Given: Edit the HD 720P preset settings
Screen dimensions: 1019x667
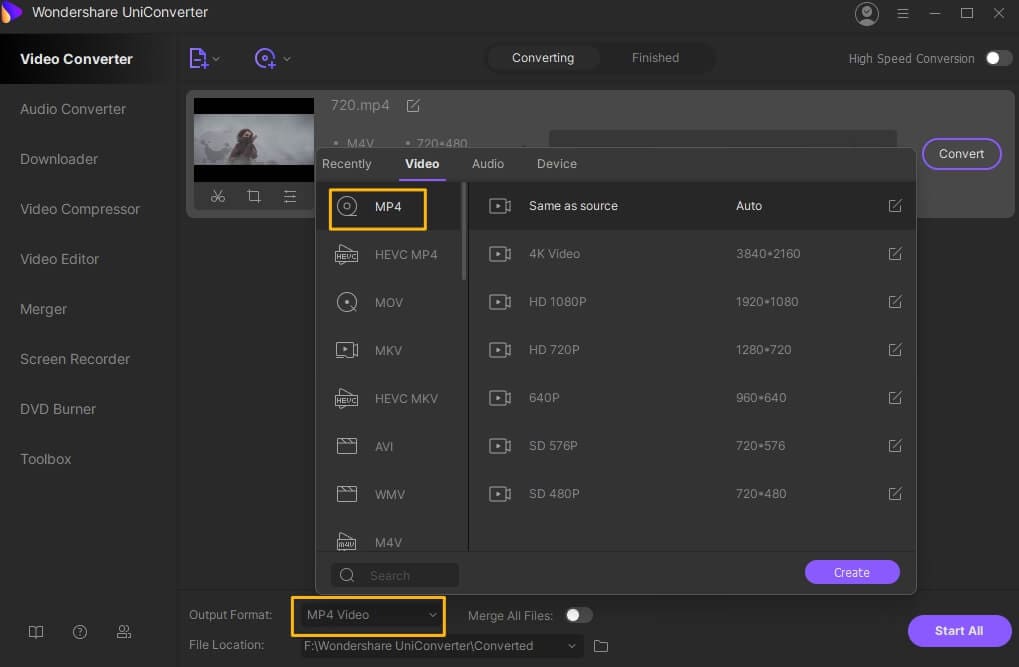Looking at the screenshot, I should (x=895, y=350).
